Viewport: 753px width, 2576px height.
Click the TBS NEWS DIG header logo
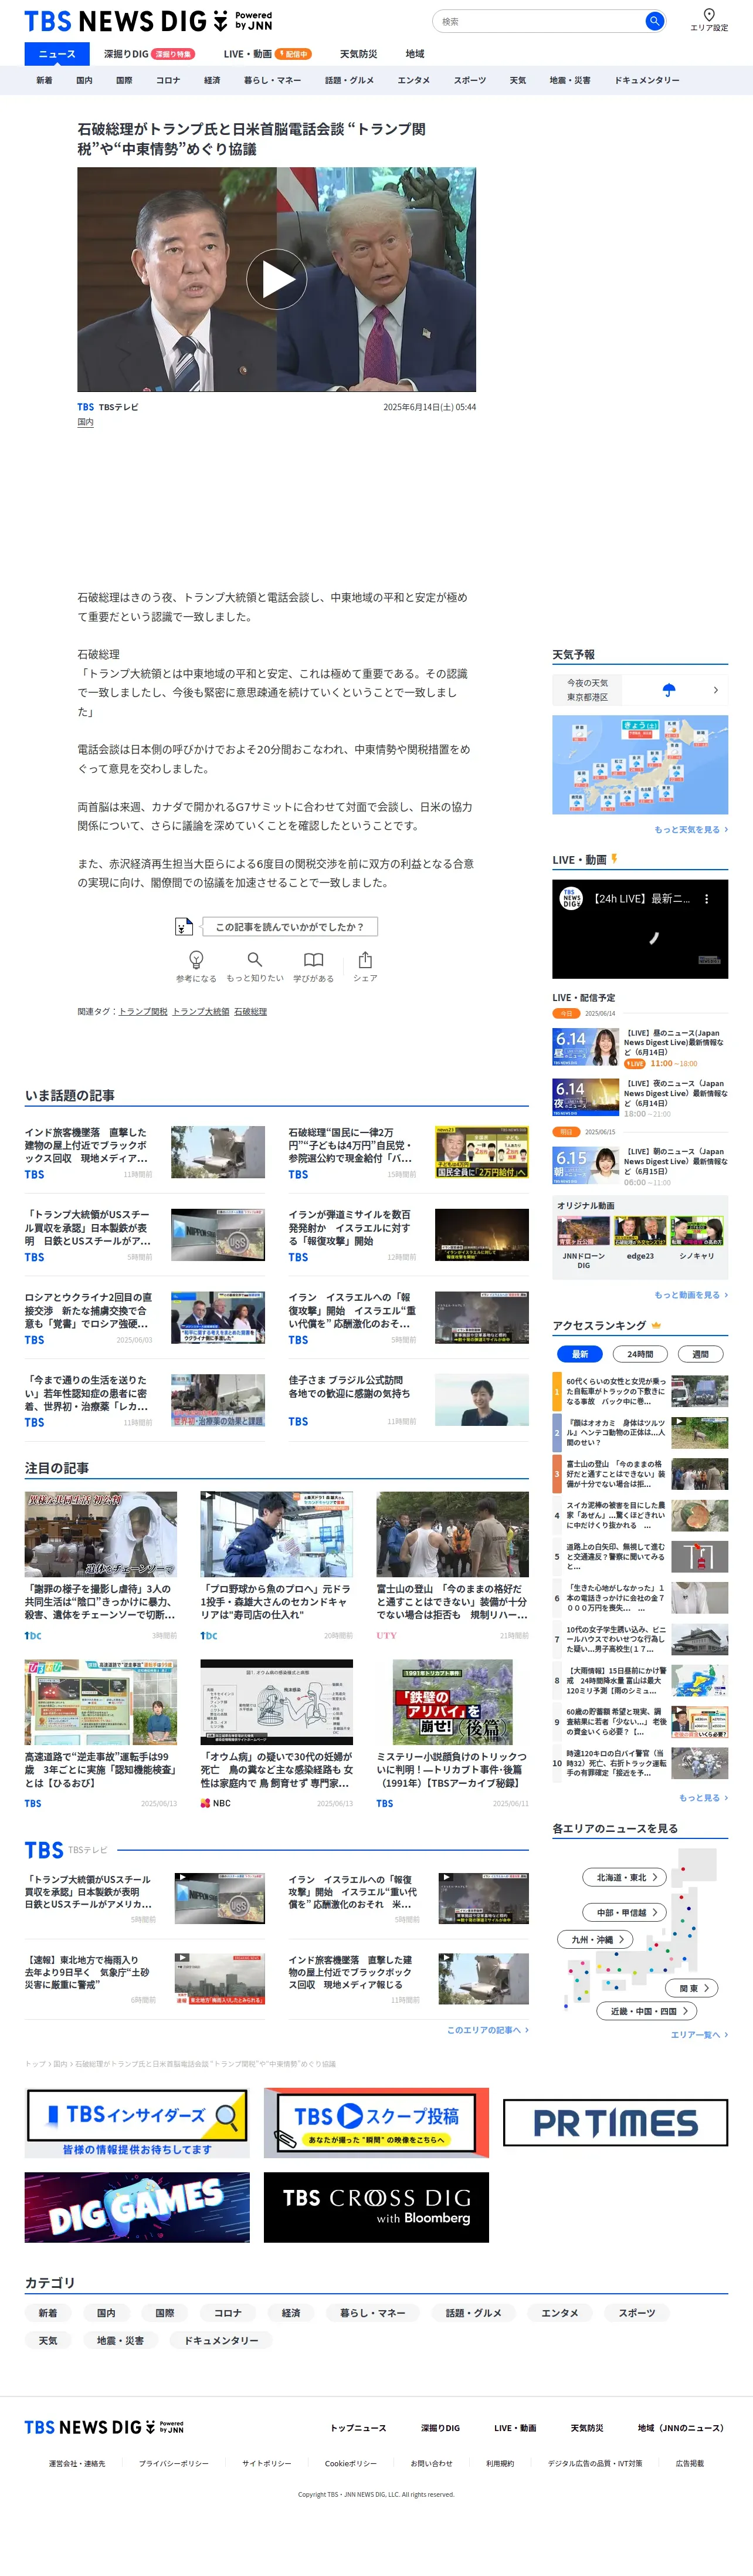point(148,21)
